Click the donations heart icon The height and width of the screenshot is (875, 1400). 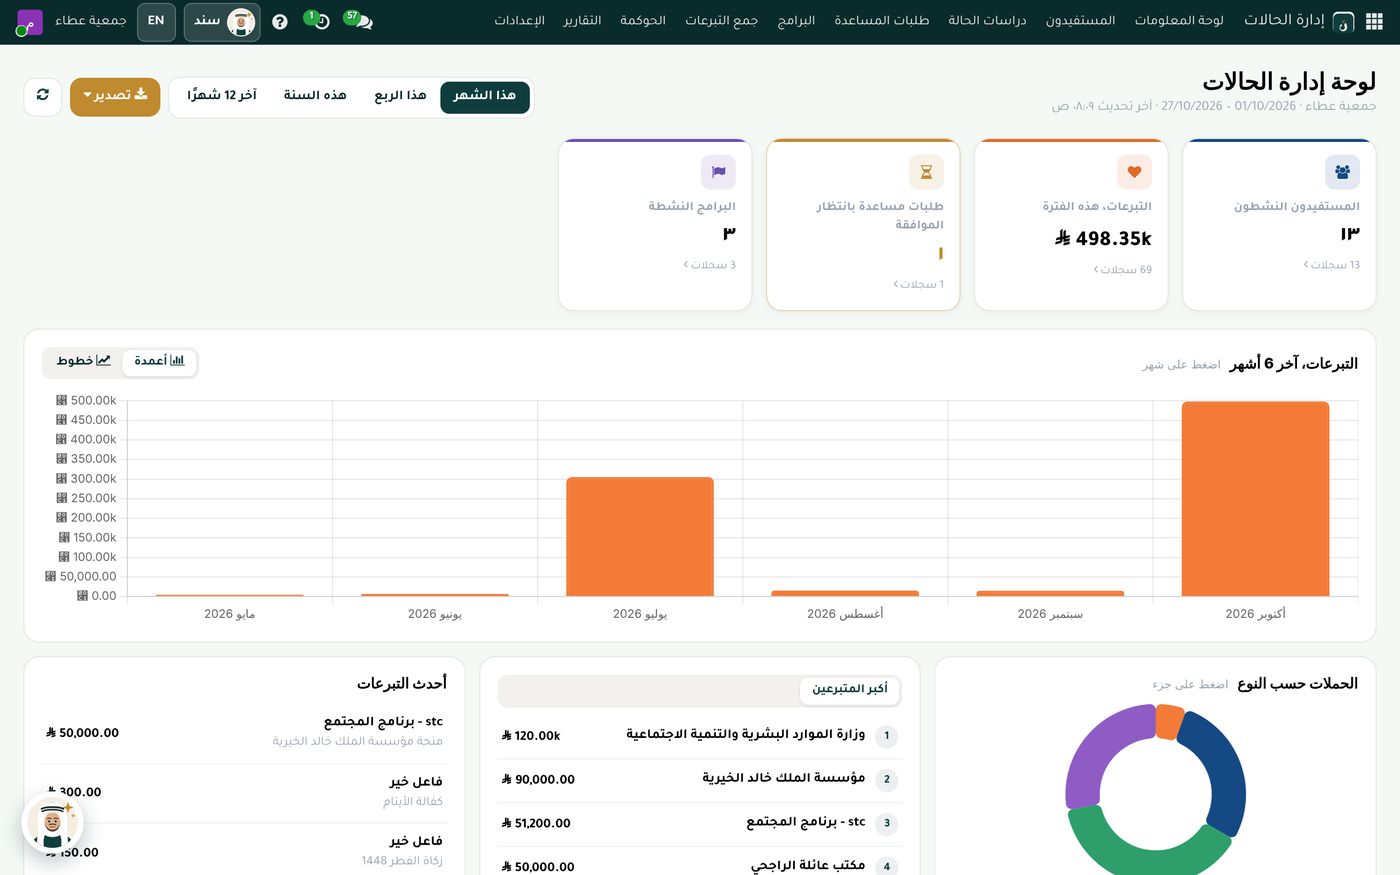[1134, 172]
